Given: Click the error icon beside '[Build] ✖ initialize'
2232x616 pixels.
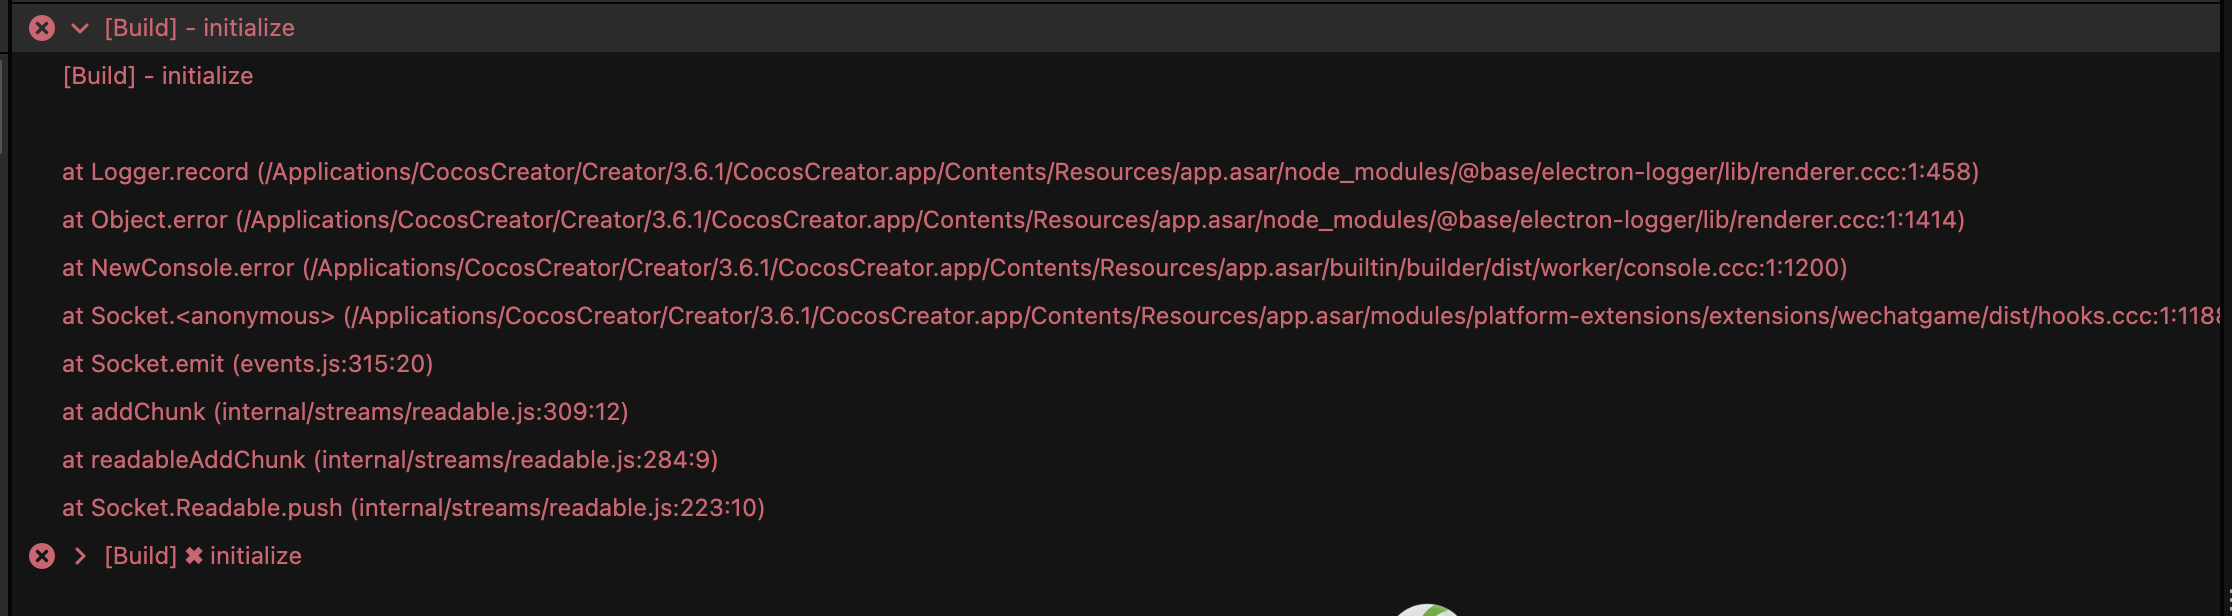Looking at the screenshot, I should pyautogui.click(x=42, y=556).
